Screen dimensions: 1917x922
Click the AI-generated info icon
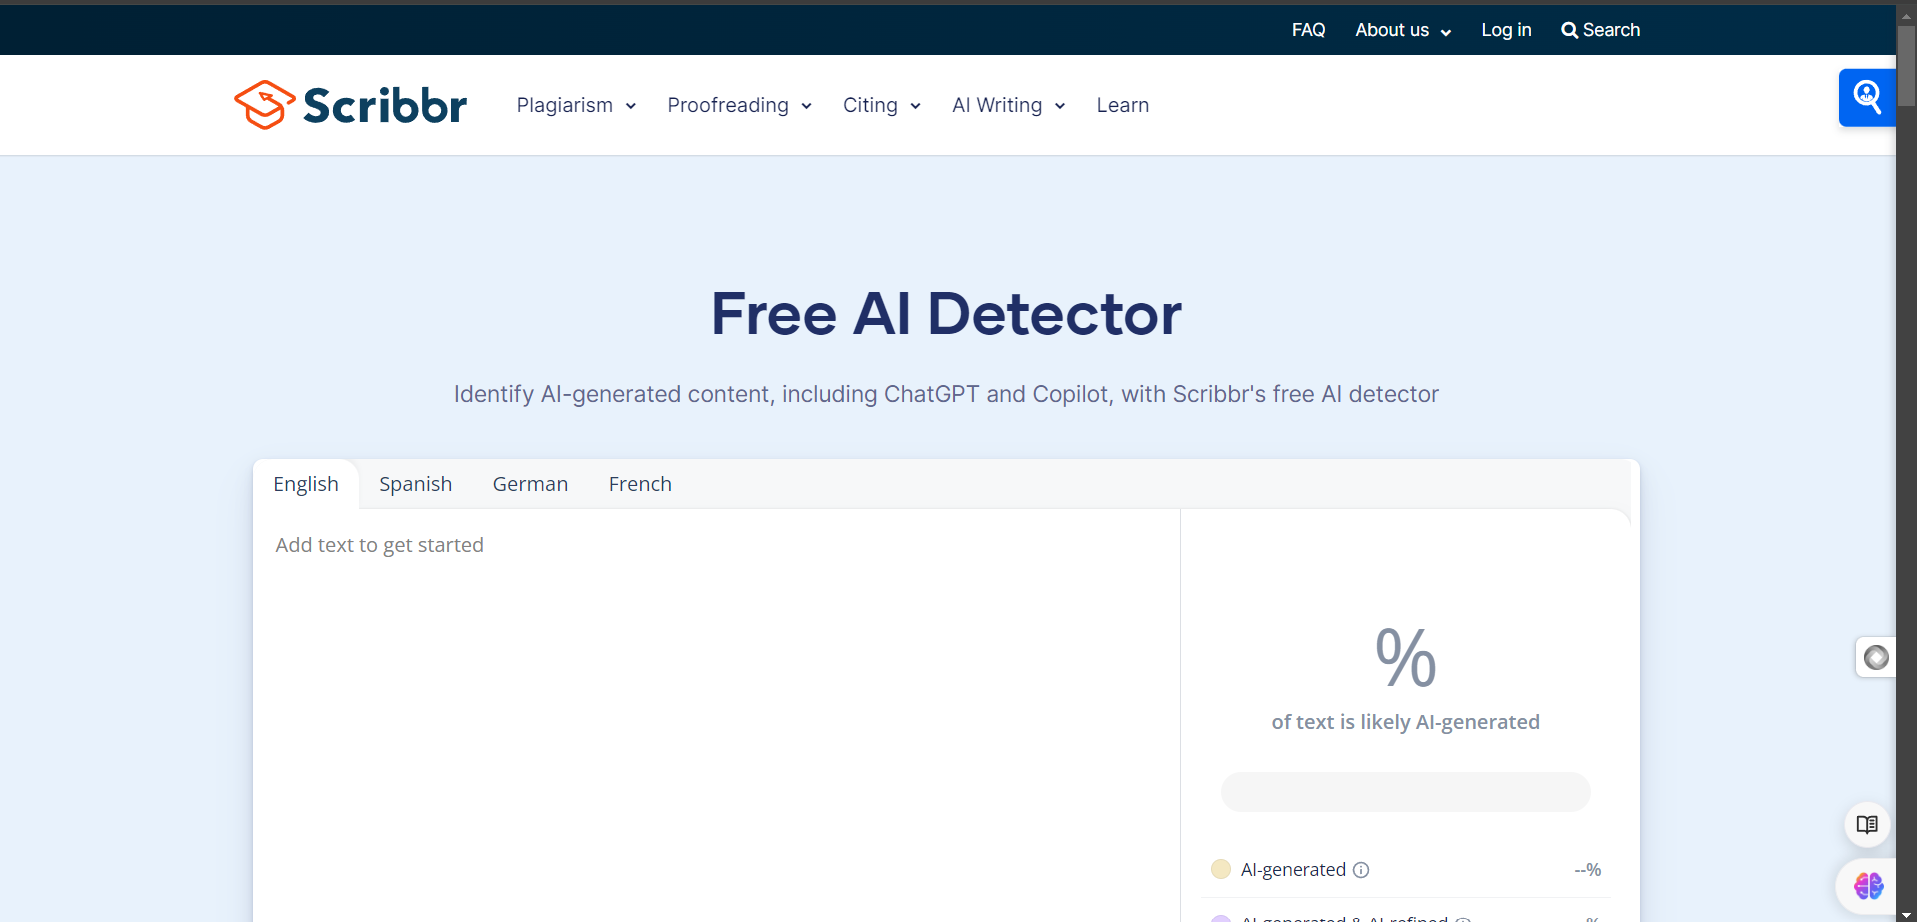pos(1361,870)
